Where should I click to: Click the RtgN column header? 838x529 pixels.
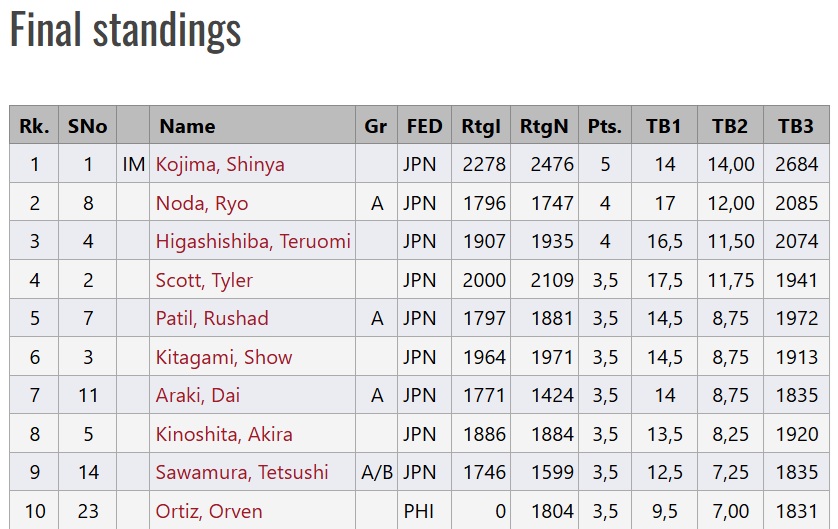[544, 126]
